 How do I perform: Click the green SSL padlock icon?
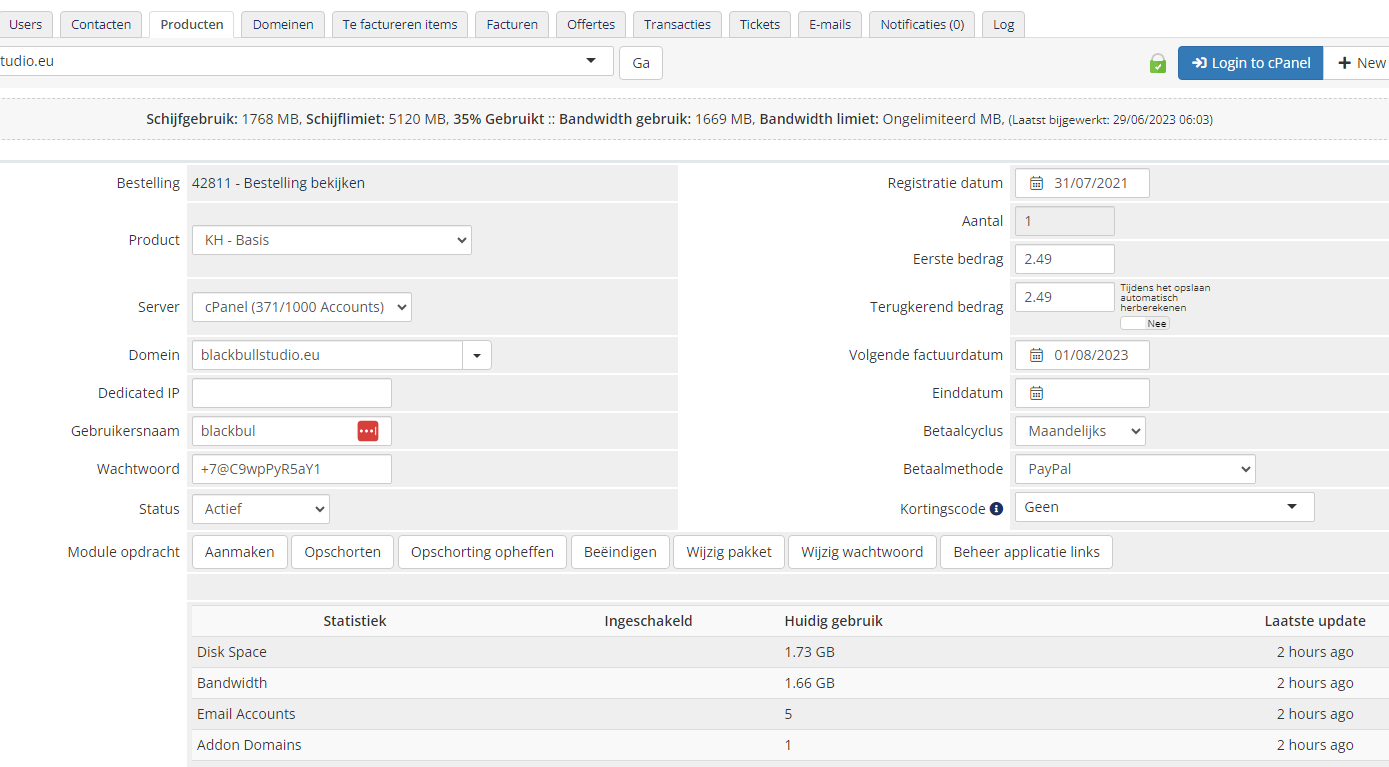click(1157, 64)
